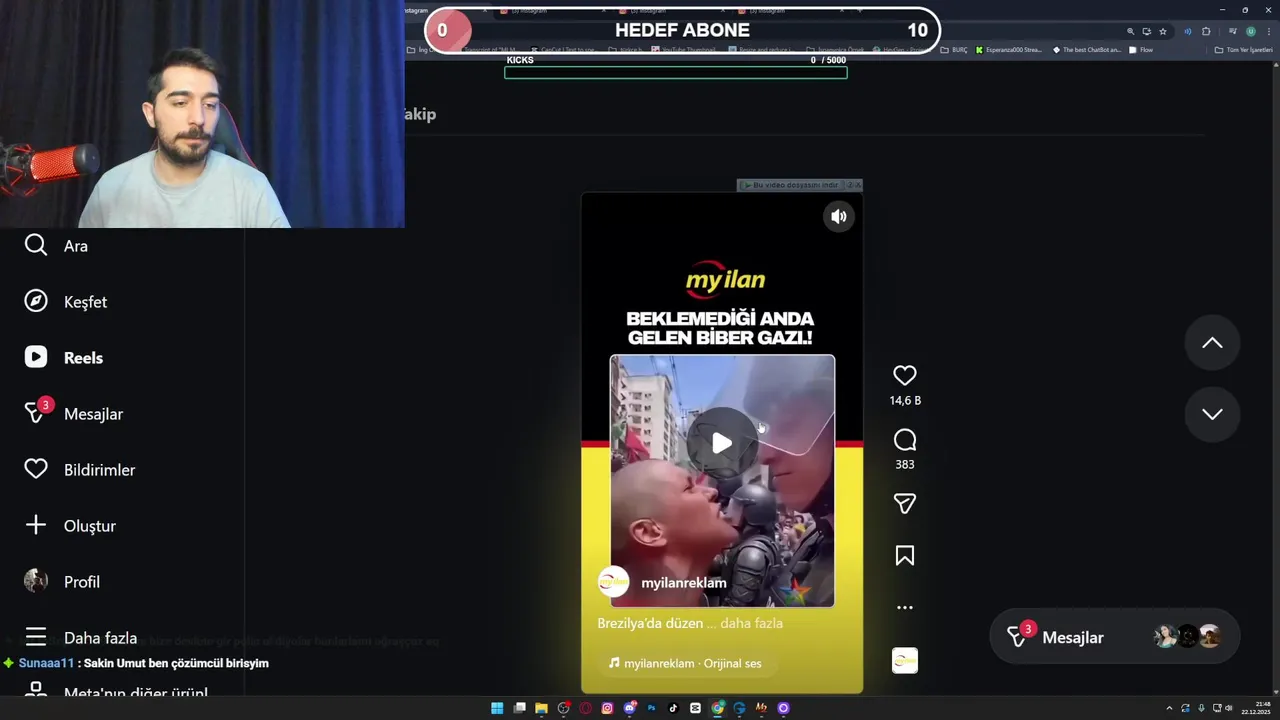Open Photoshop from taskbar

651,708
